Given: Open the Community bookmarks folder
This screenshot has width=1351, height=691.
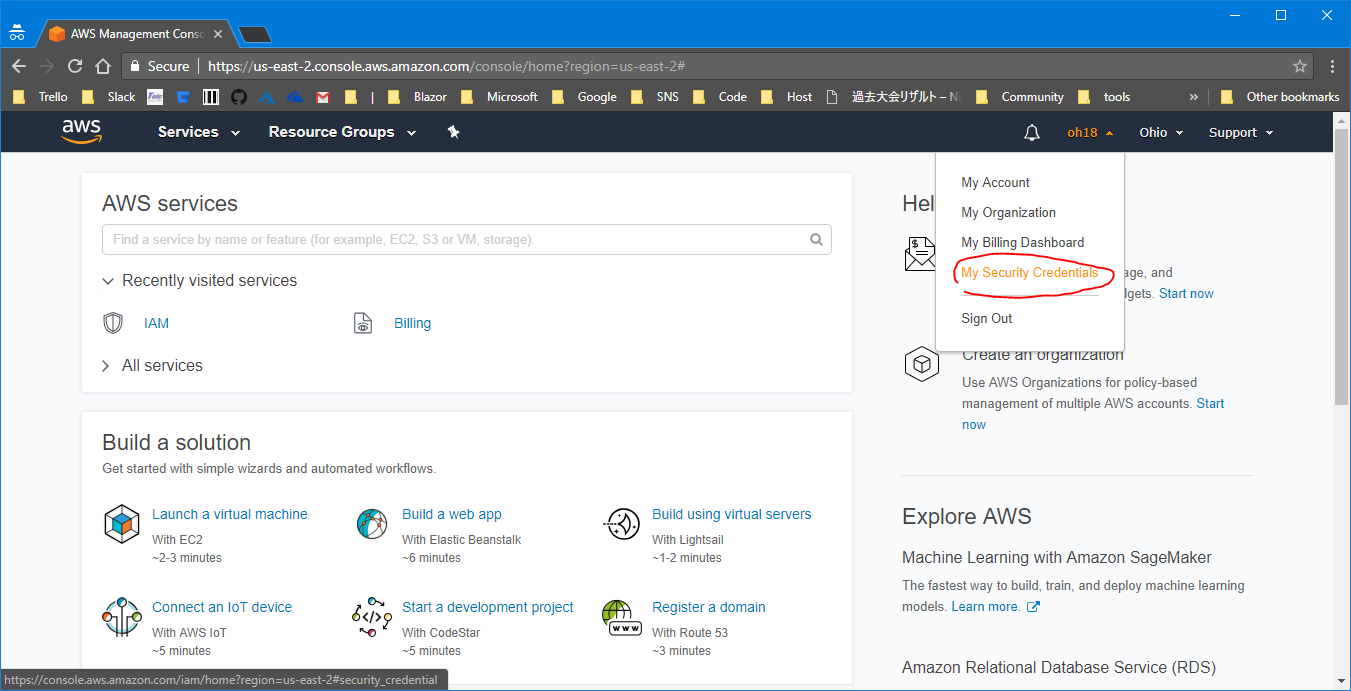Looking at the screenshot, I should coord(1019,97).
